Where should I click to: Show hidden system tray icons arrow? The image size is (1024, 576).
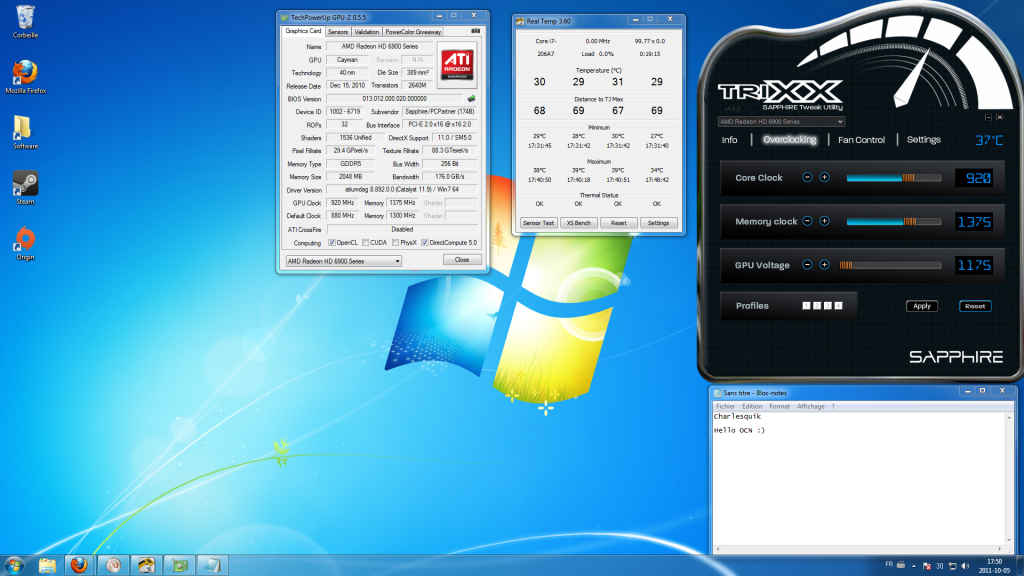pyautogui.click(x=914, y=566)
